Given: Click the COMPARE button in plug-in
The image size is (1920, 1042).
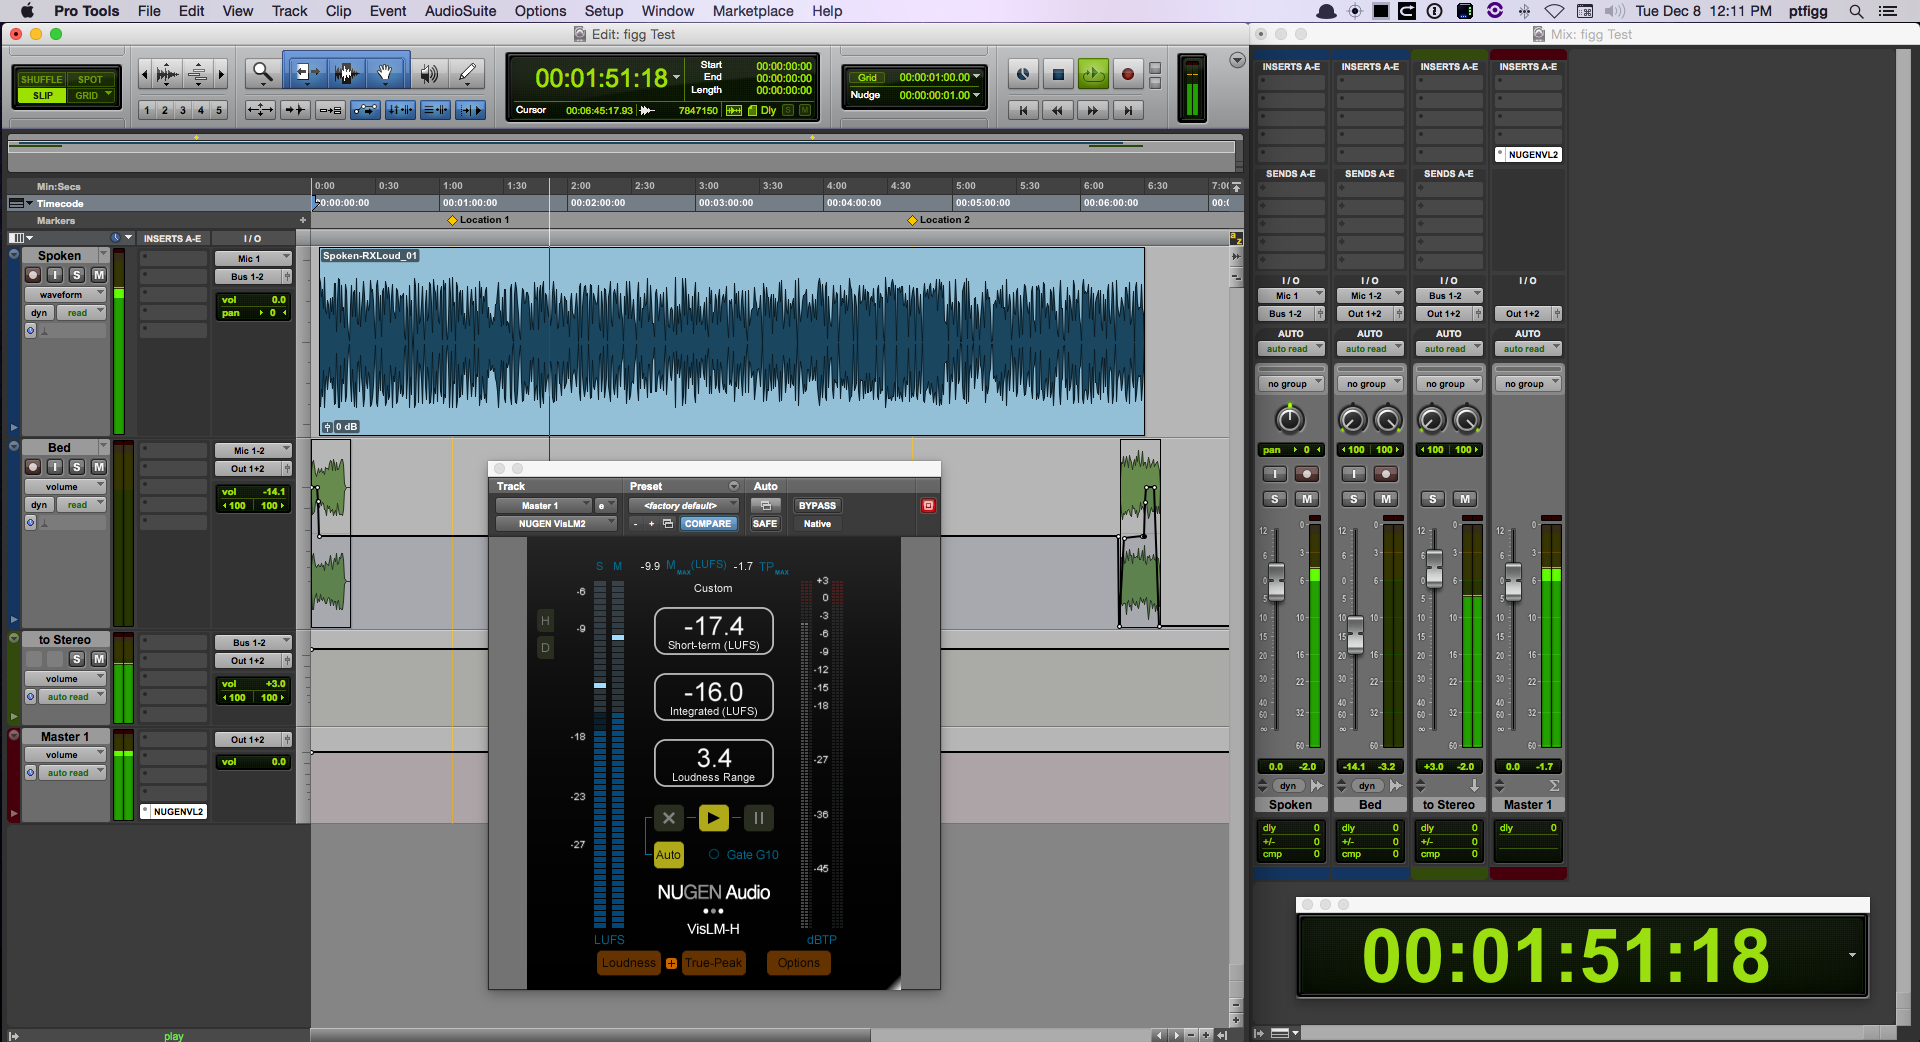Looking at the screenshot, I should click(707, 524).
